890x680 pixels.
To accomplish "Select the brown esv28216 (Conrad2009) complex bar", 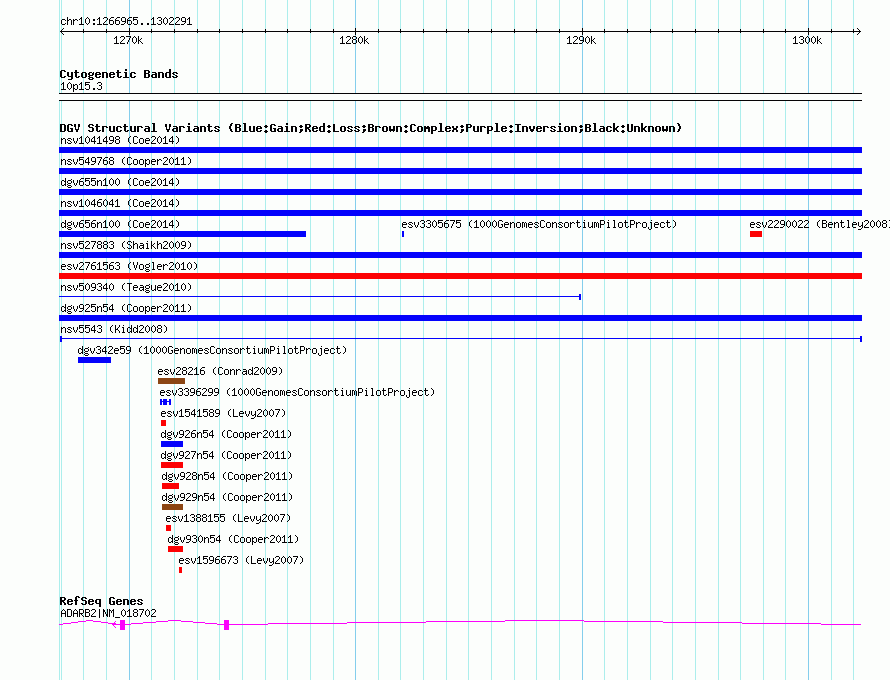I will tap(171, 381).
